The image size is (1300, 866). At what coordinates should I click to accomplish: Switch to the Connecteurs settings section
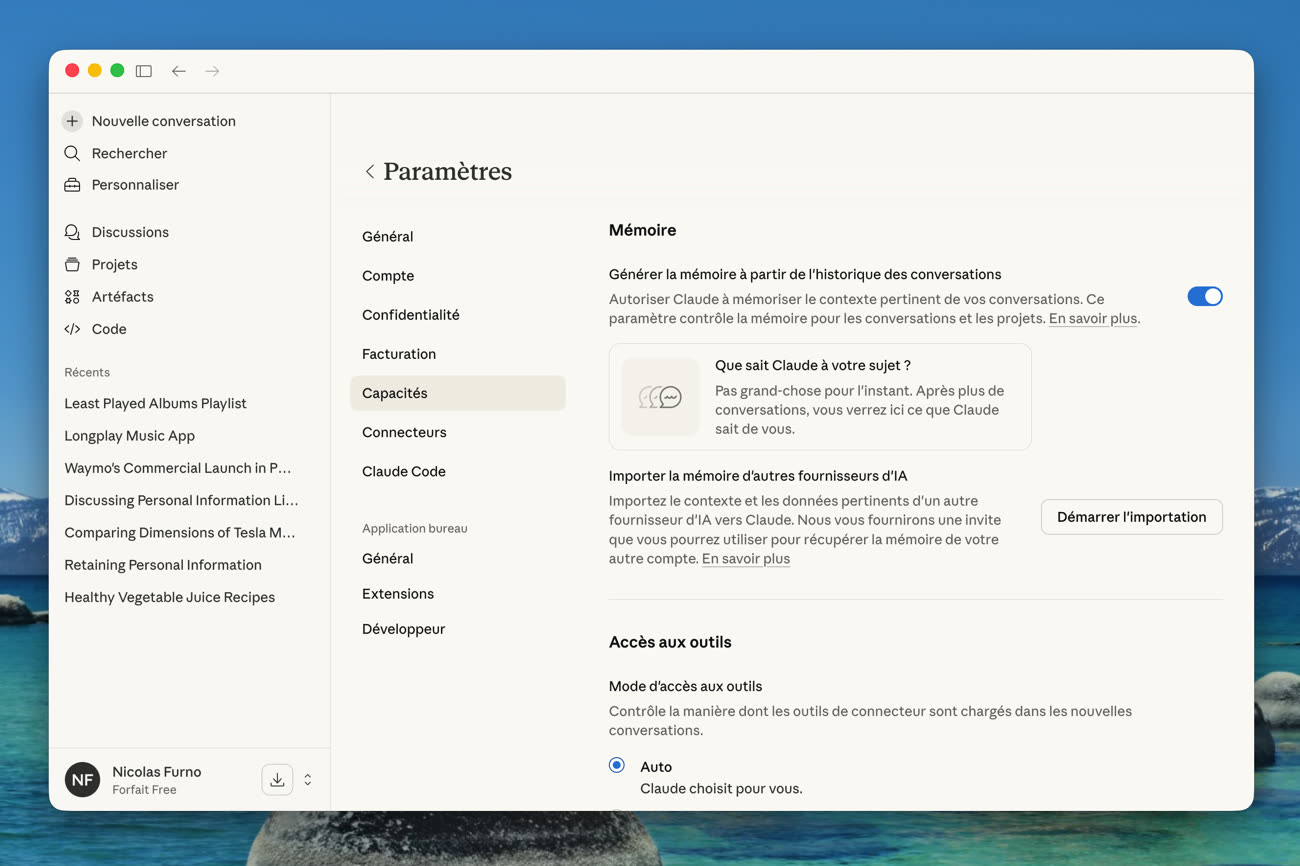(x=404, y=432)
